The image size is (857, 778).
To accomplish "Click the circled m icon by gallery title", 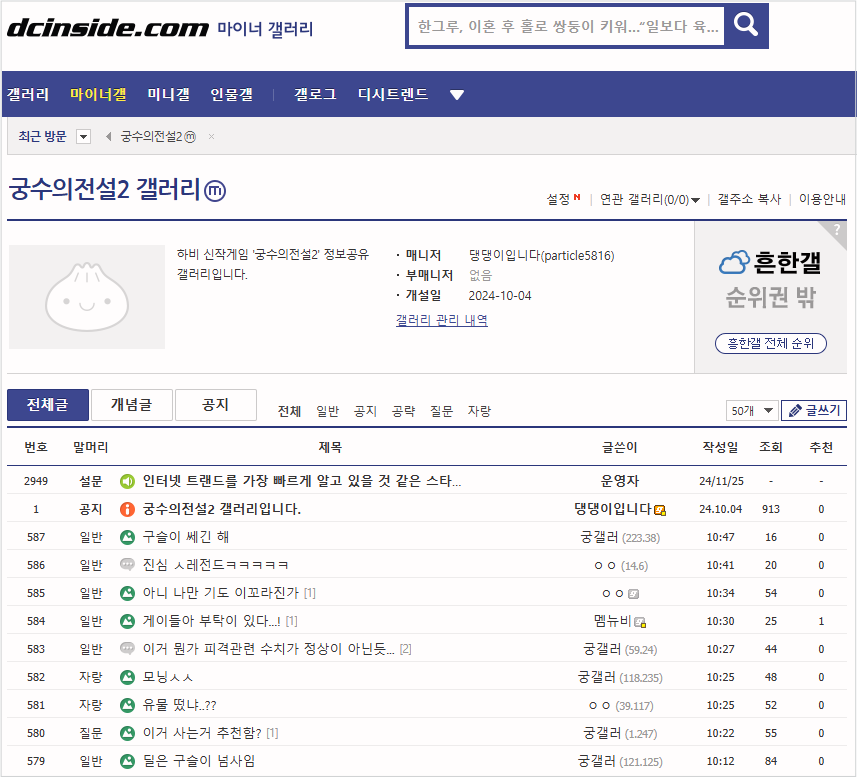I will coord(215,191).
